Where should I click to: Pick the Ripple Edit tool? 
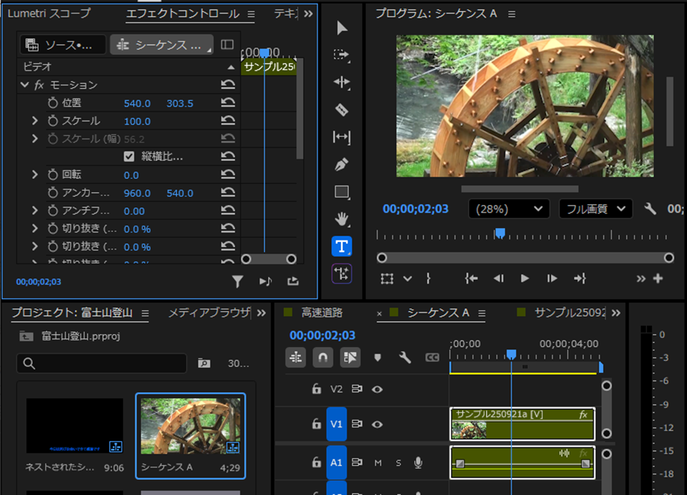click(x=342, y=82)
